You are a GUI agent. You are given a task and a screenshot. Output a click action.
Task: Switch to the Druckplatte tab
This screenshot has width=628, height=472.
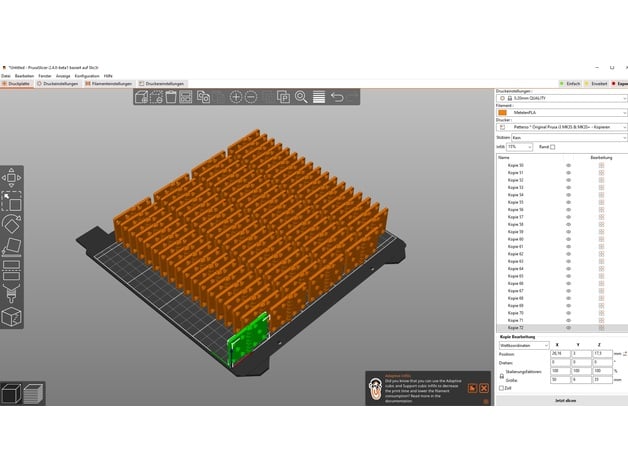16,84
